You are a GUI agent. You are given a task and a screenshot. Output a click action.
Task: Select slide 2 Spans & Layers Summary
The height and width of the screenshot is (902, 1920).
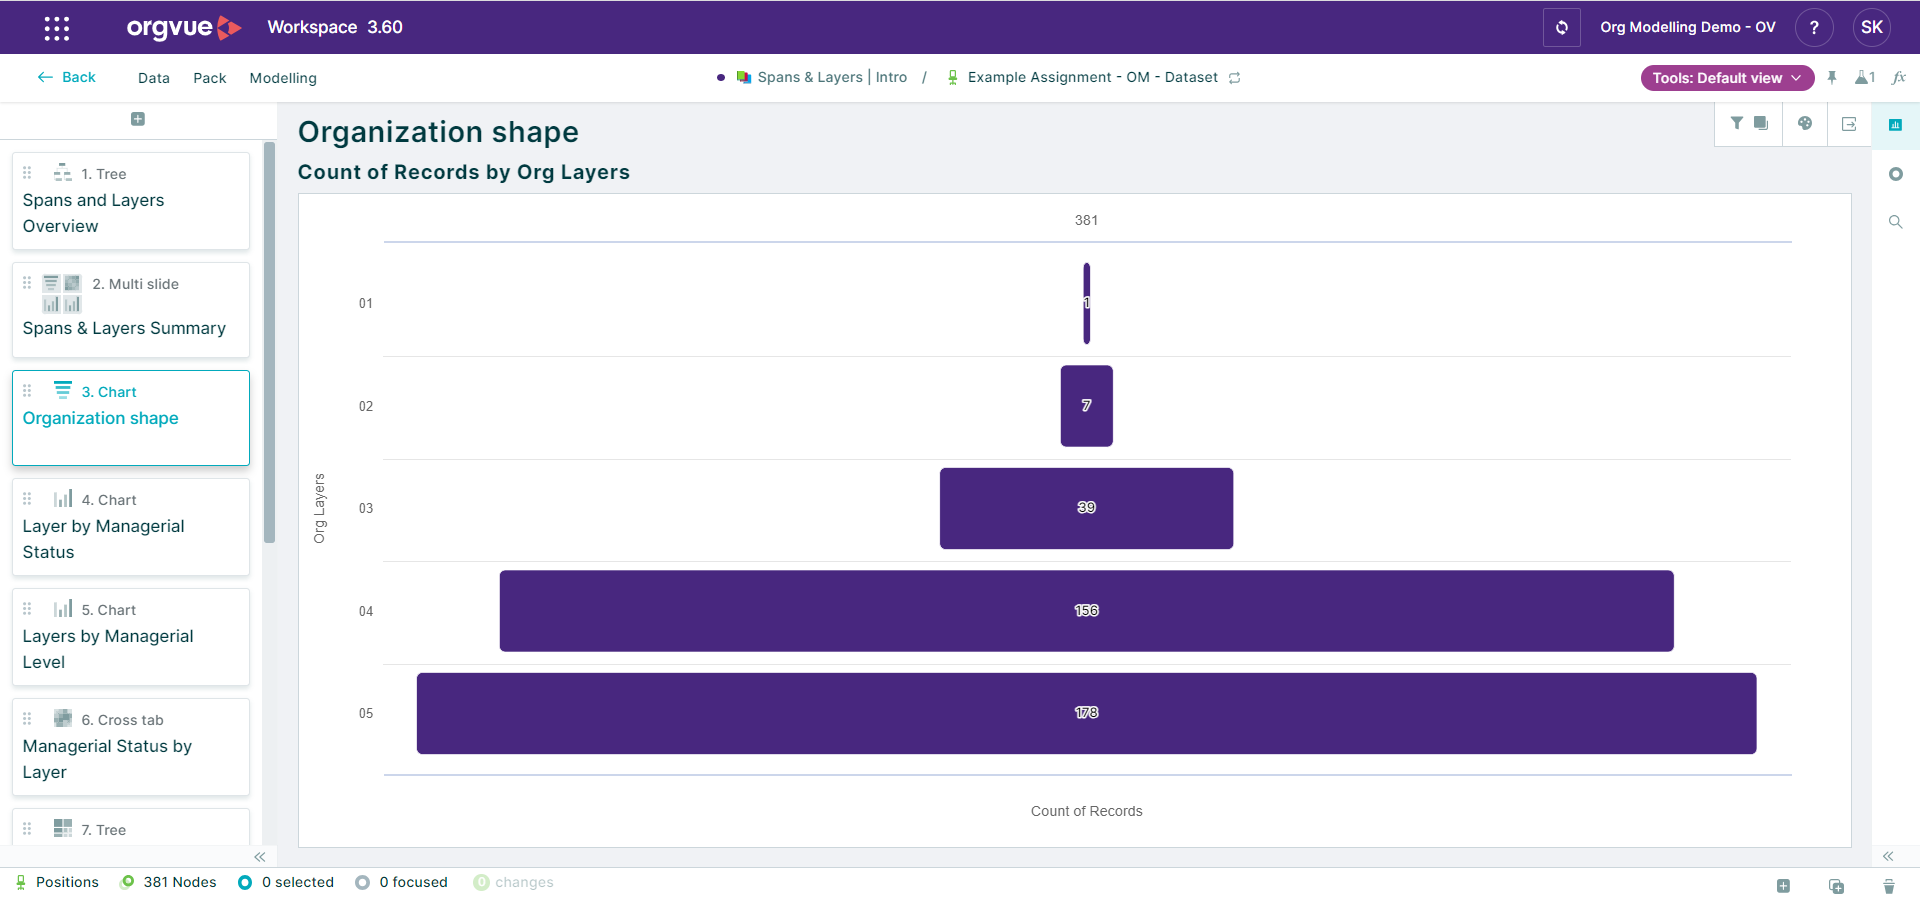point(131,310)
